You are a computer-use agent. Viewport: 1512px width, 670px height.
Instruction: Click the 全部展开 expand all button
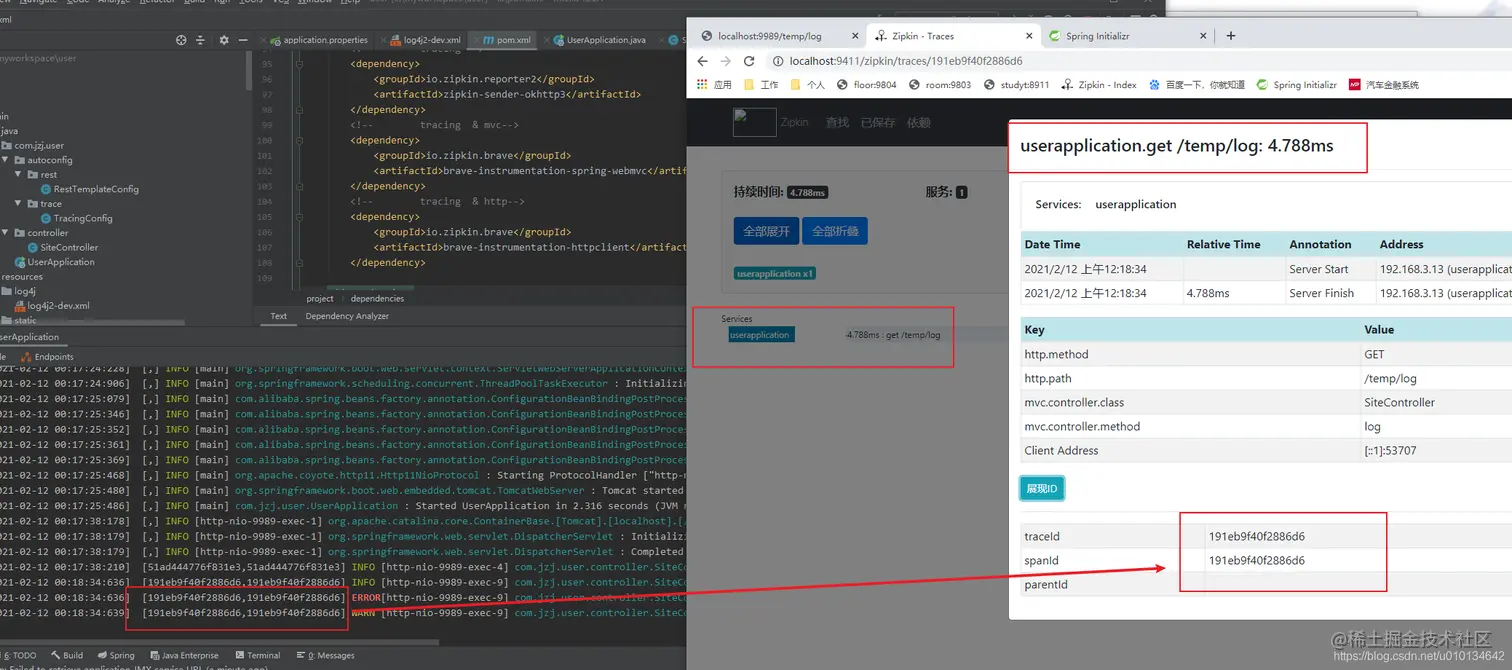point(766,231)
